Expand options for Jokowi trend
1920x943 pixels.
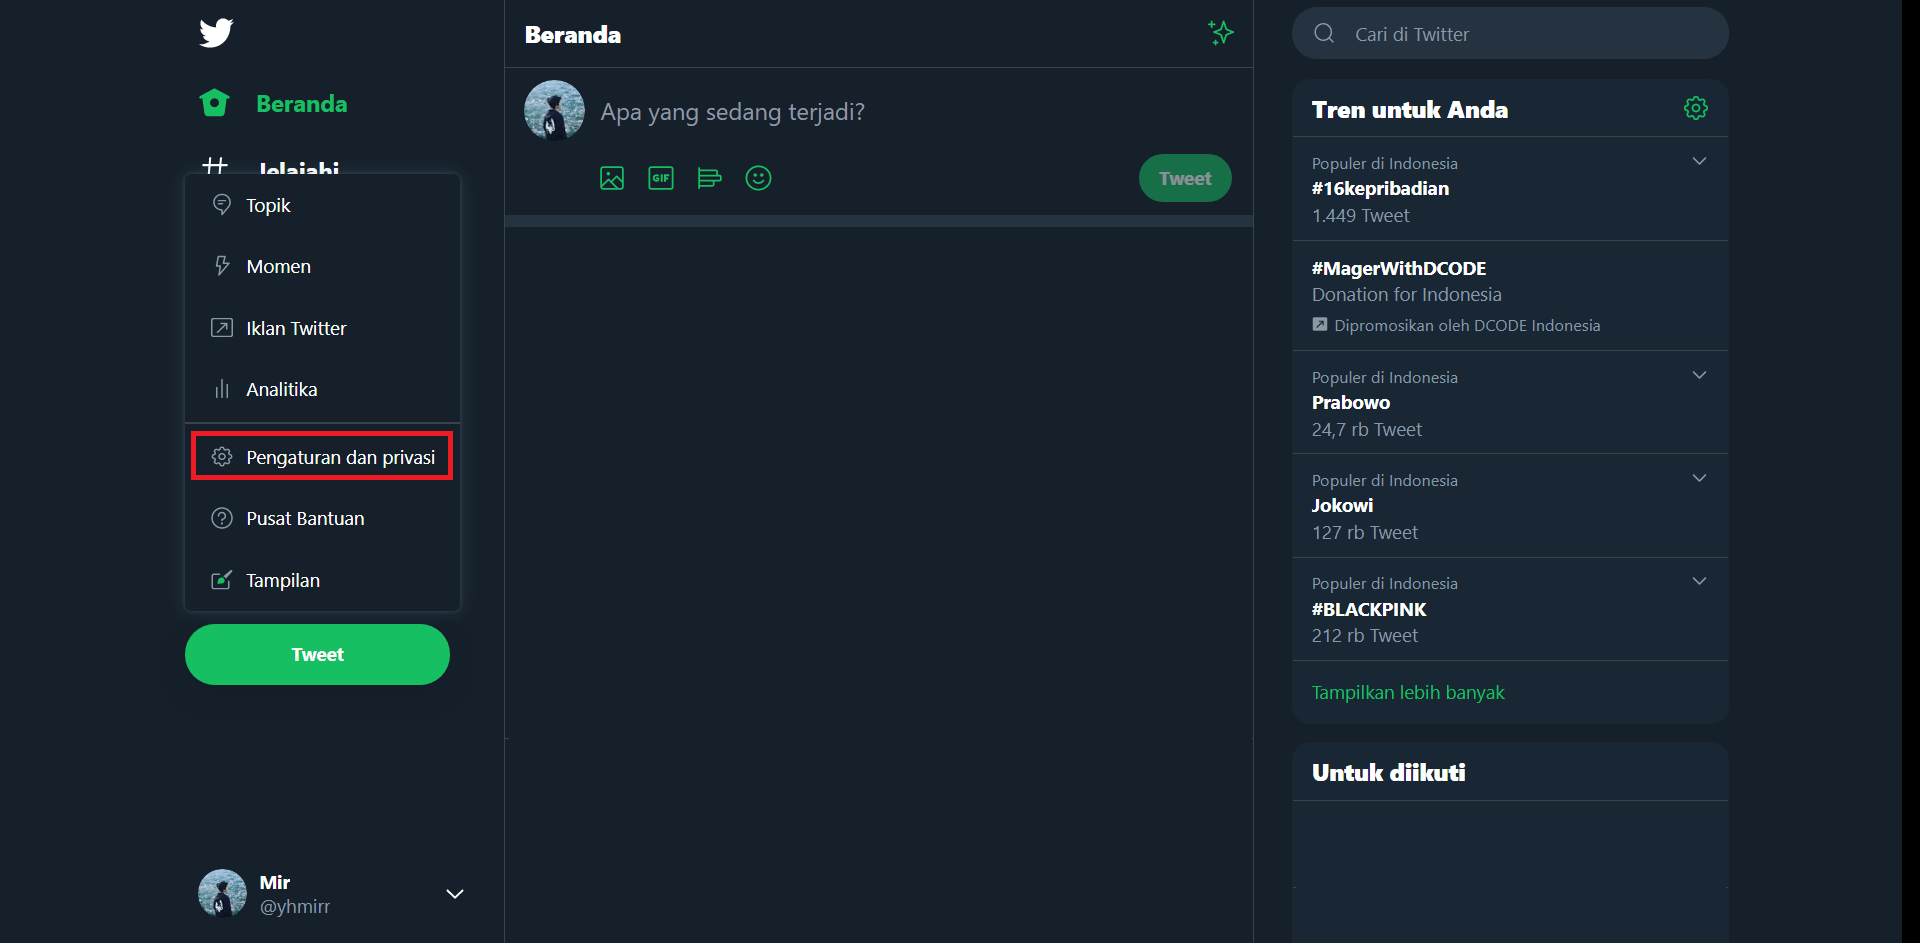(1699, 478)
